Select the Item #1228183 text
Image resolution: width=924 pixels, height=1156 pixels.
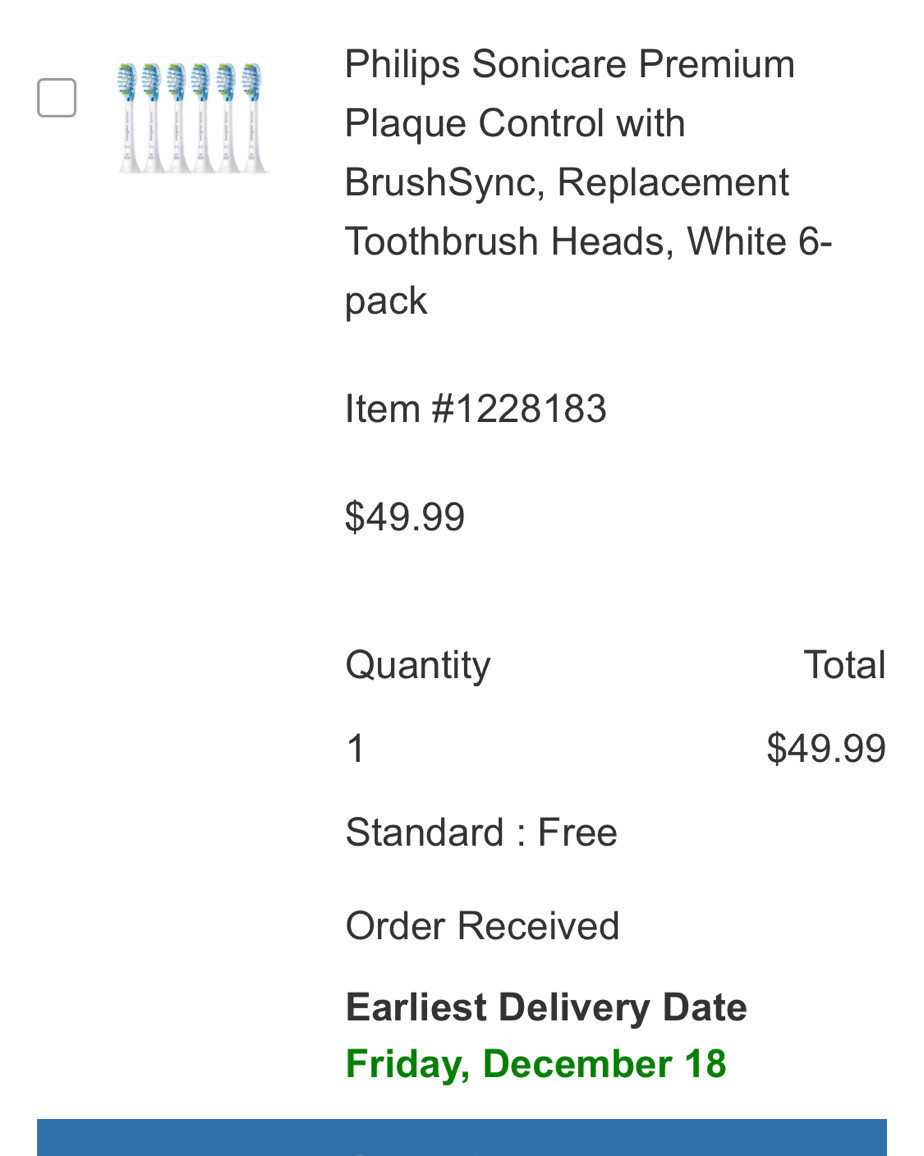476,408
